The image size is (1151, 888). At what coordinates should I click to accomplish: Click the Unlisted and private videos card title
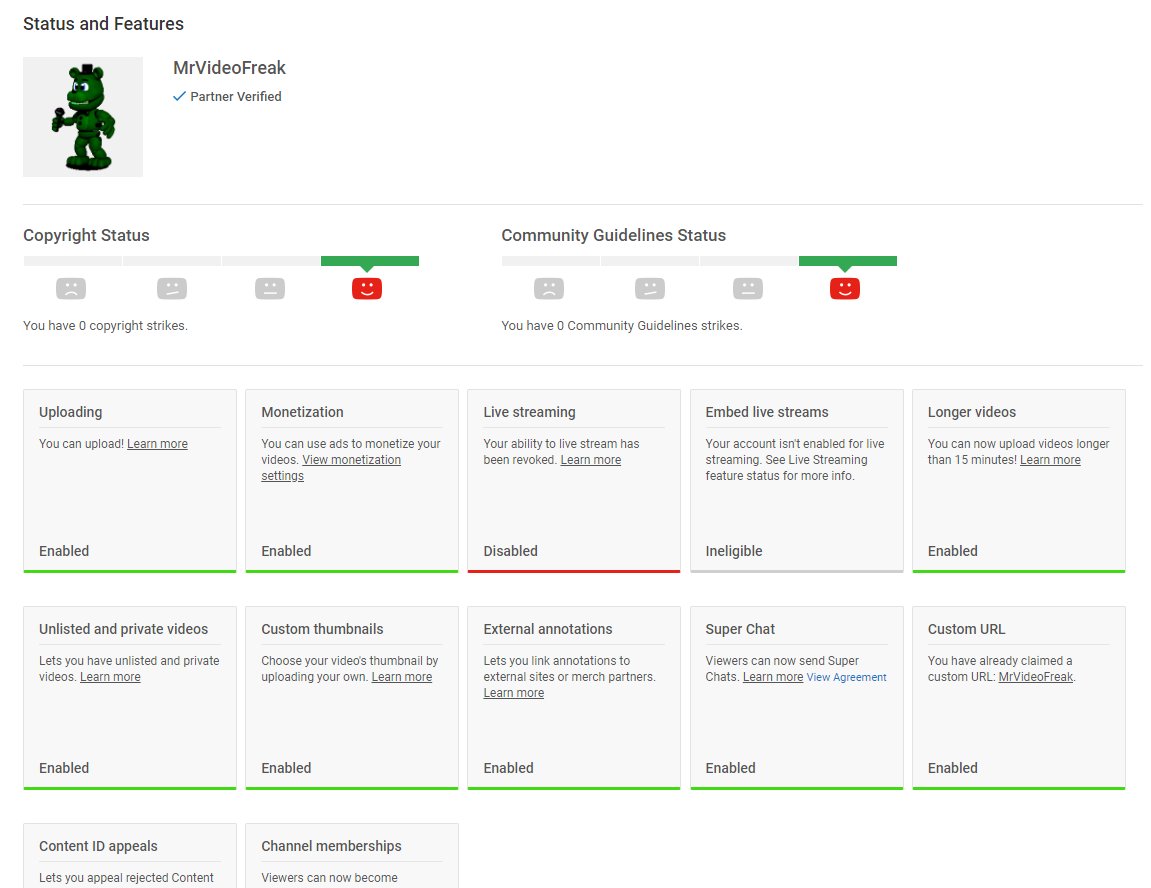coord(123,629)
